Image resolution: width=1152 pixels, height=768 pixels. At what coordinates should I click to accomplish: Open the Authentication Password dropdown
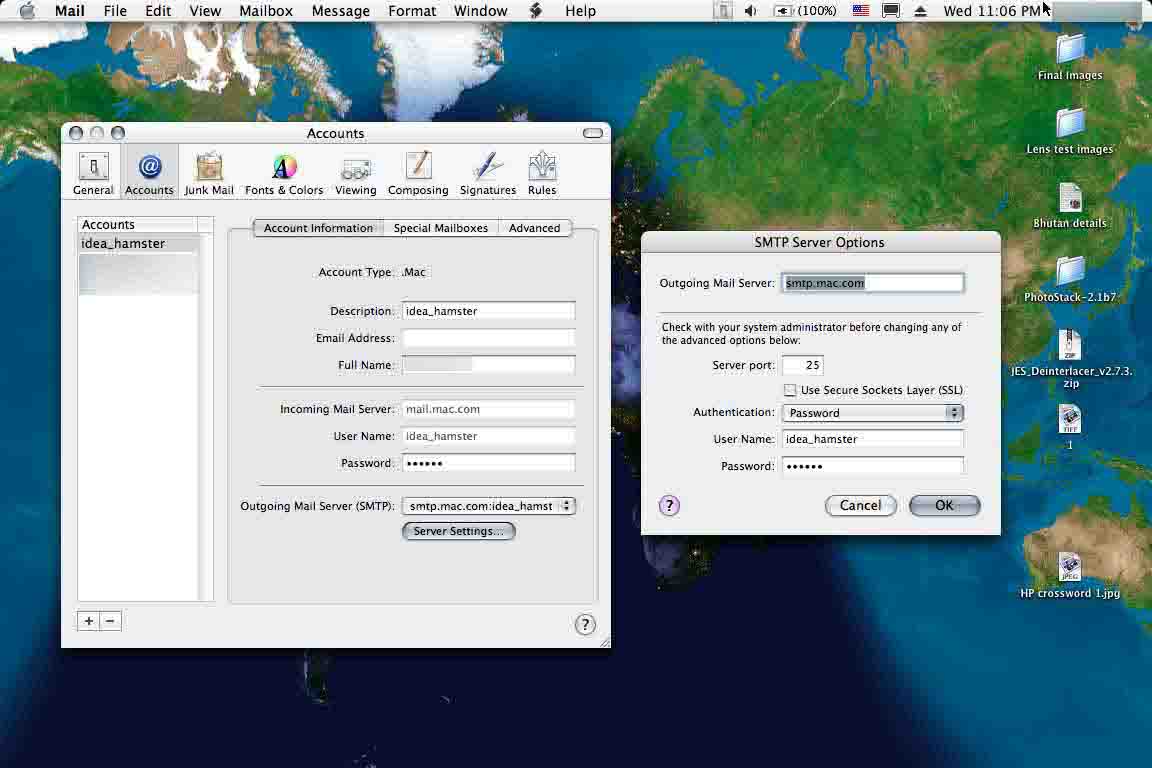click(873, 413)
